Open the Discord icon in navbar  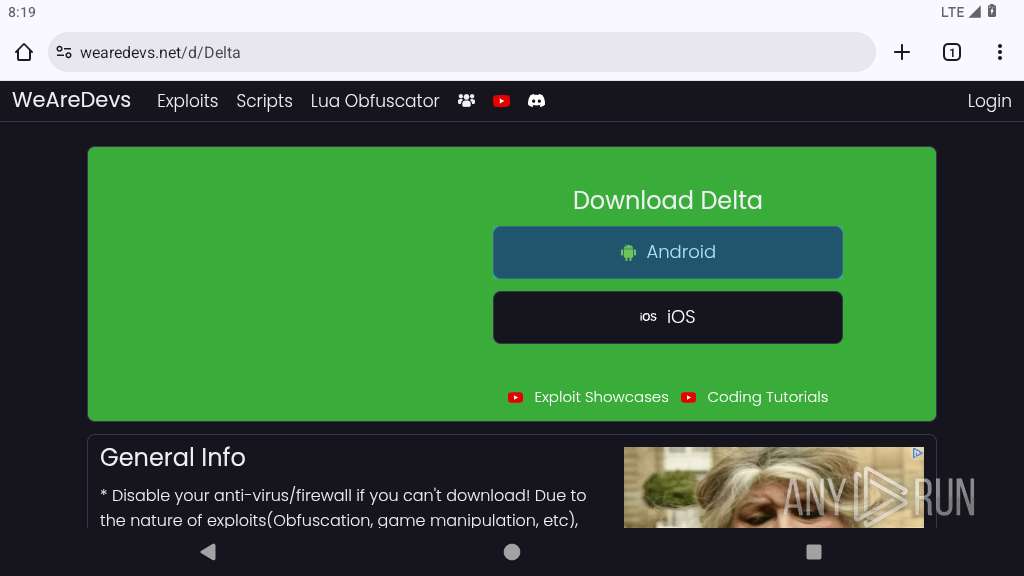(x=536, y=101)
